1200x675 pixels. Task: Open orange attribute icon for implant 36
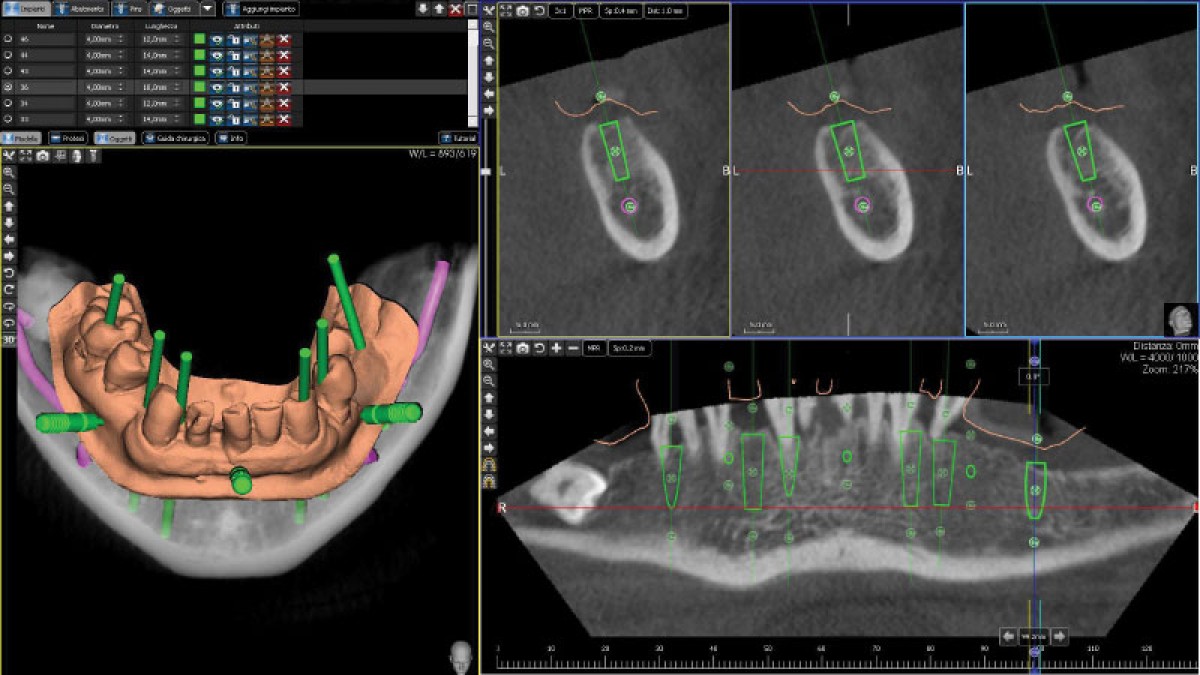click(x=267, y=87)
